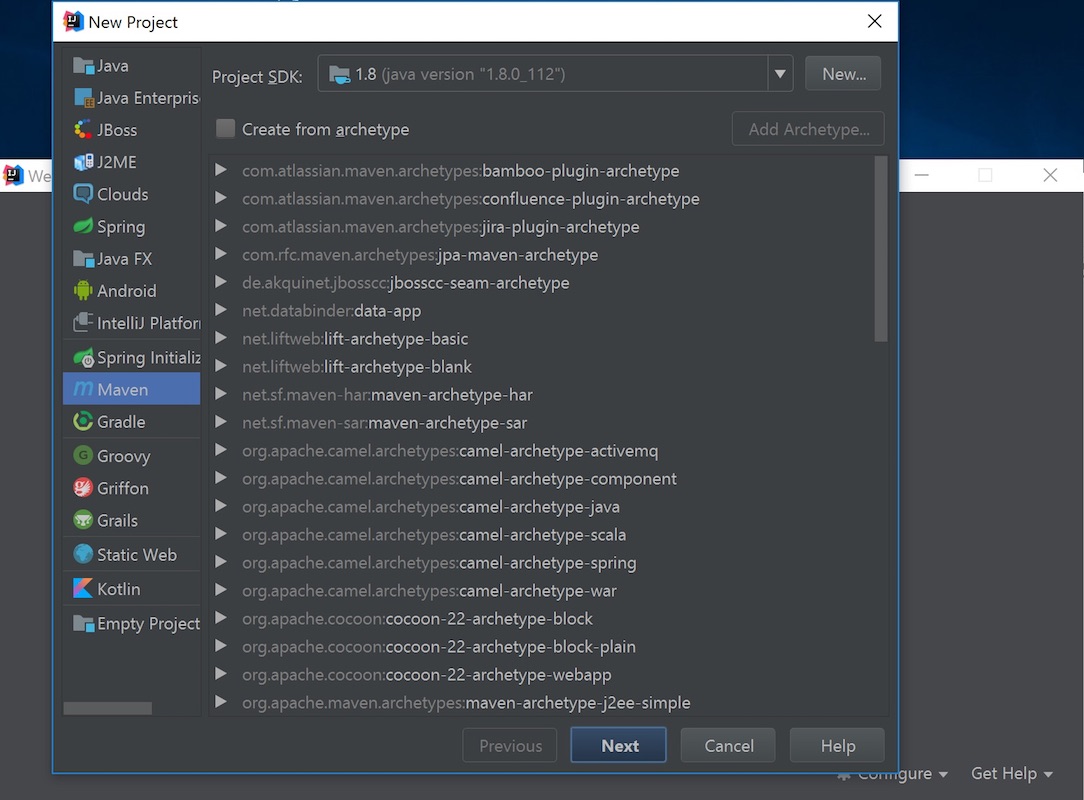1084x800 pixels.
Task: Enable the Create from archetype checkbox
Action: point(225,129)
